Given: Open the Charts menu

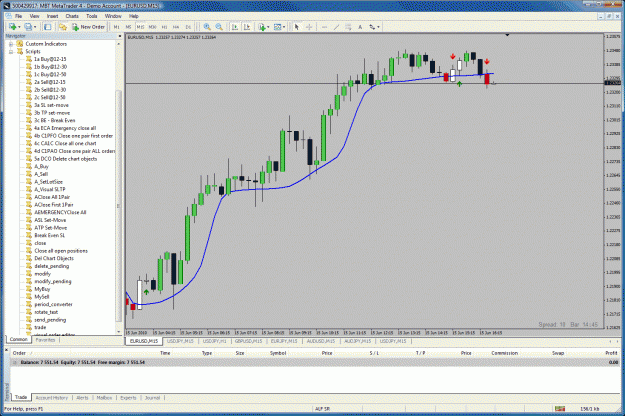Looking at the screenshot, I should (x=72, y=16).
